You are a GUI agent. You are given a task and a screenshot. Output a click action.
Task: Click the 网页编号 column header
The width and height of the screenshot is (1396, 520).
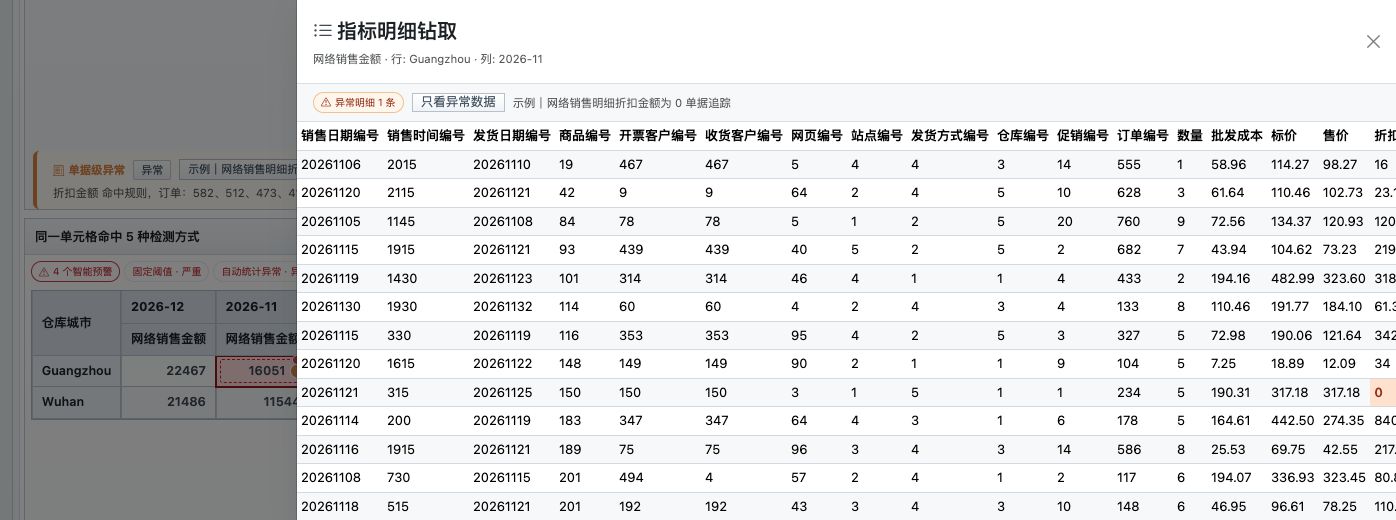click(x=817, y=136)
